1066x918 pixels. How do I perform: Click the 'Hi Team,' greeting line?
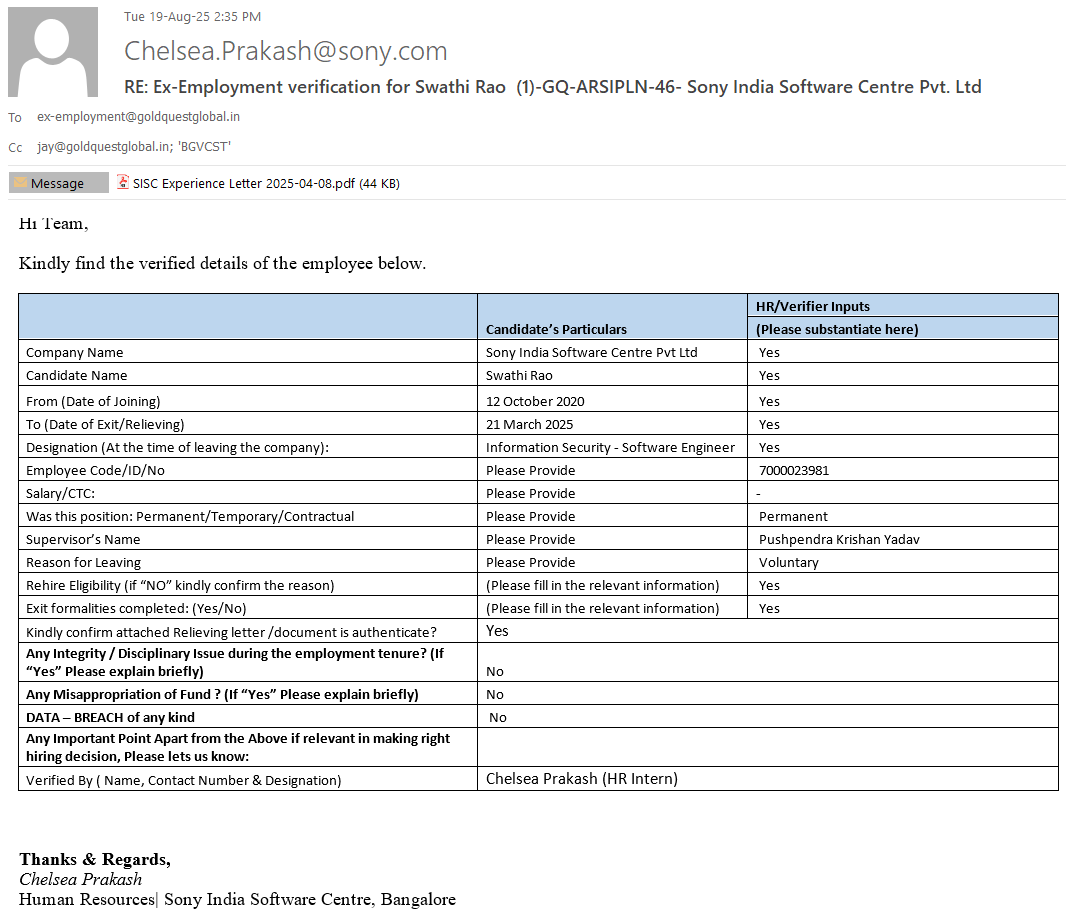pyautogui.click(x=54, y=224)
